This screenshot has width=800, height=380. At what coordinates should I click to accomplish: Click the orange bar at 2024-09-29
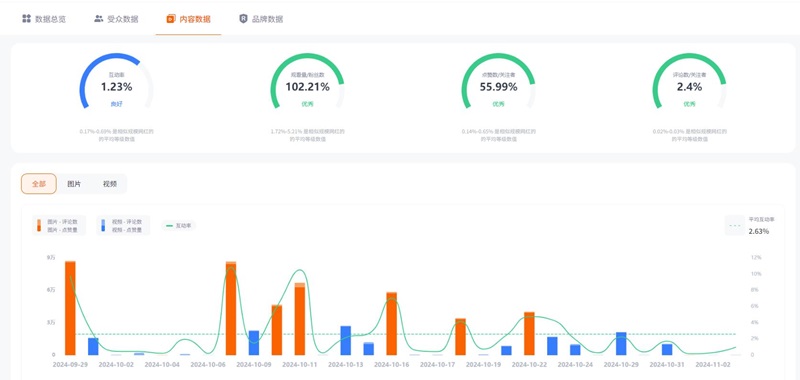[x=70, y=308]
